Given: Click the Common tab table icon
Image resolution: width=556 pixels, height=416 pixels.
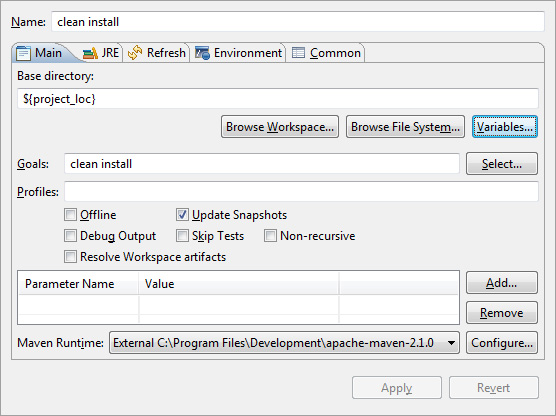Looking at the screenshot, I should click(x=298, y=53).
